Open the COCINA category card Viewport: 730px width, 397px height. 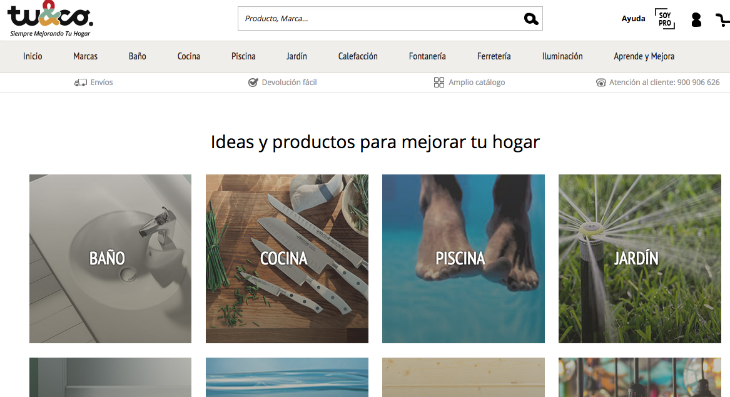[x=287, y=259]
